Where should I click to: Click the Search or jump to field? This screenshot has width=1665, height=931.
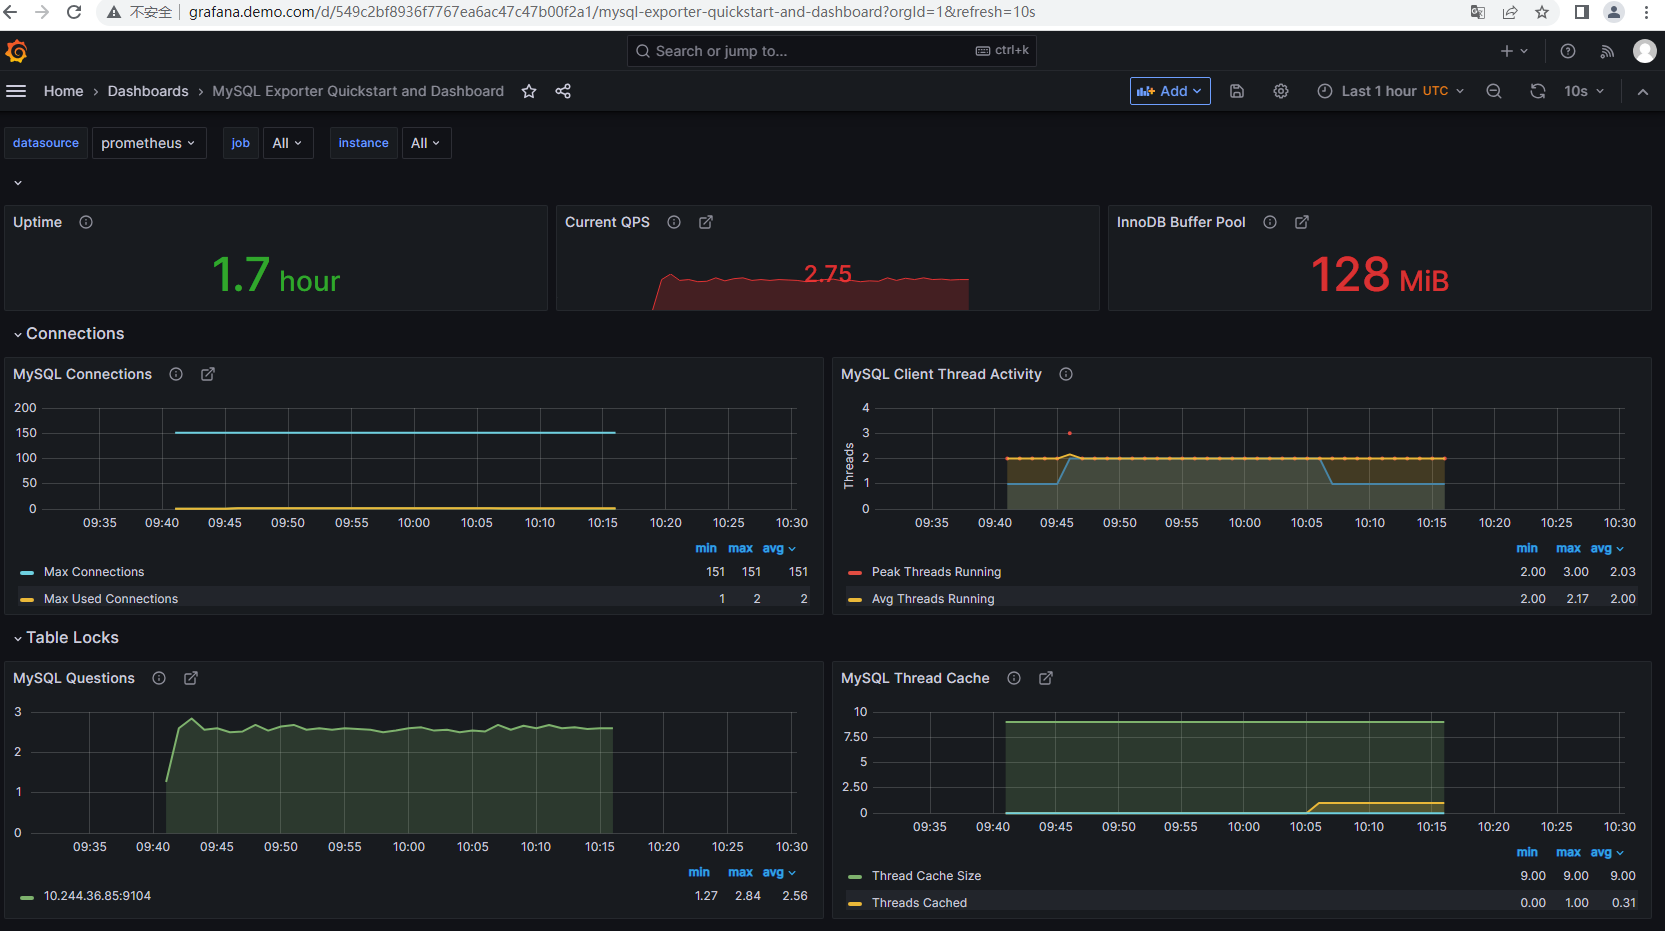pos(832,51)
